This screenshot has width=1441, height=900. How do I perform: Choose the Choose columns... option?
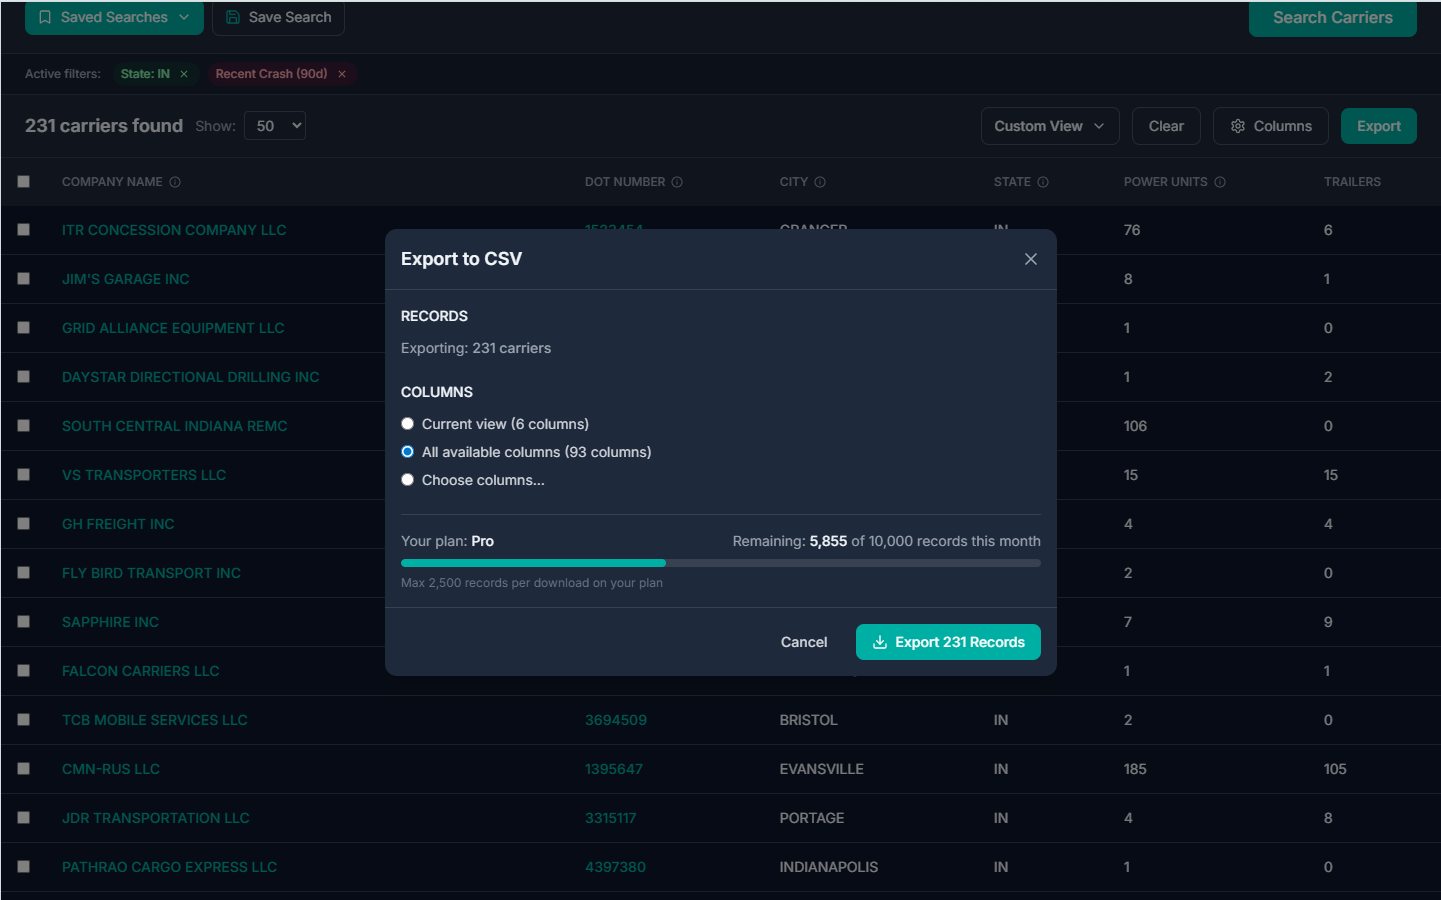tap(407, 479)
